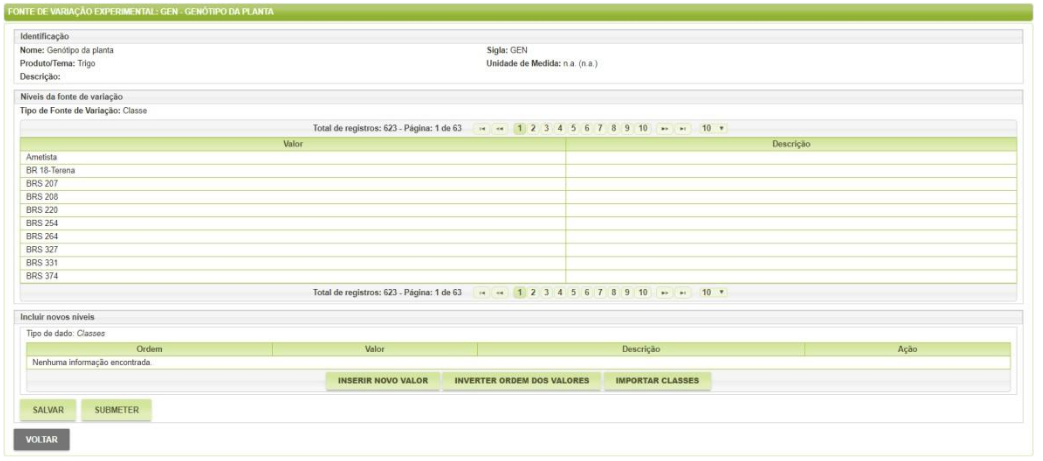Select page 7 in top paginator
This screenshot has width=1043, height=461.
point(600,128)
